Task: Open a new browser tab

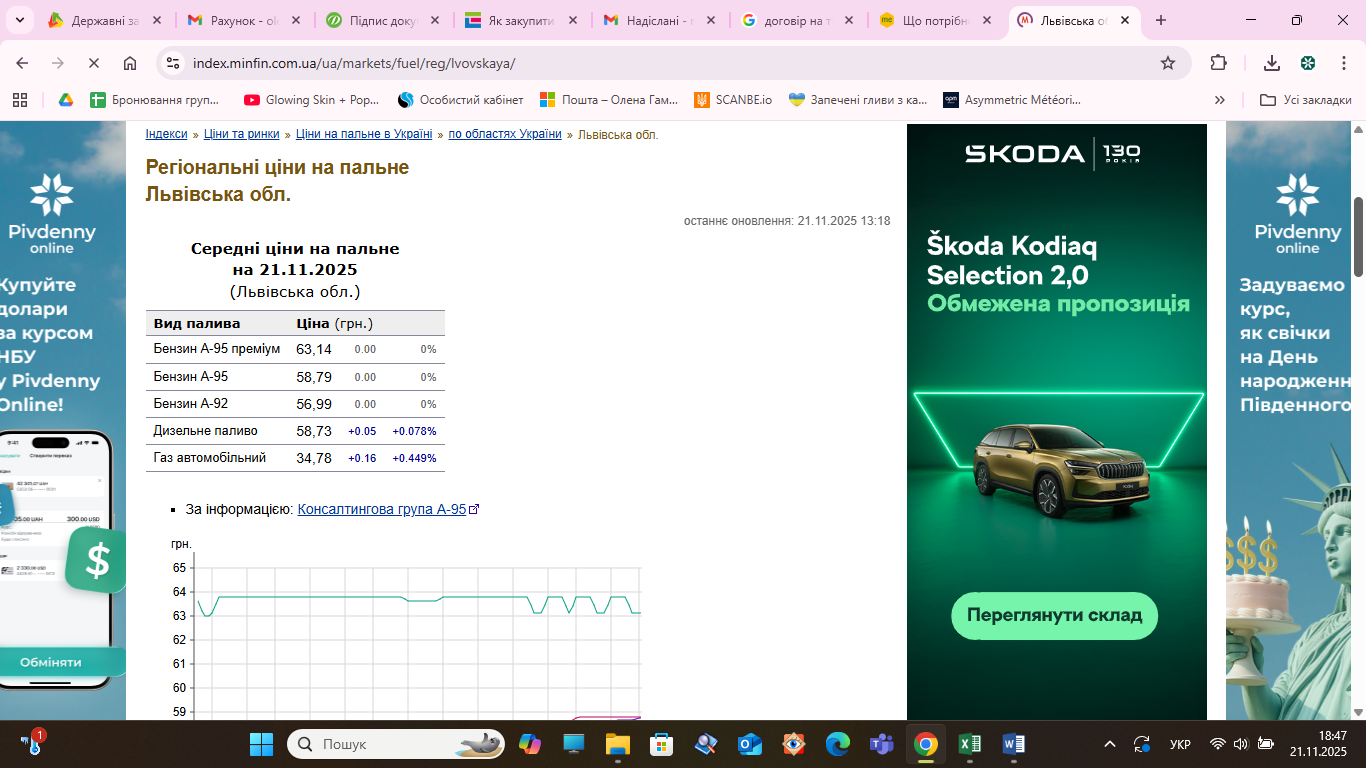Action: coord(1160,20)
